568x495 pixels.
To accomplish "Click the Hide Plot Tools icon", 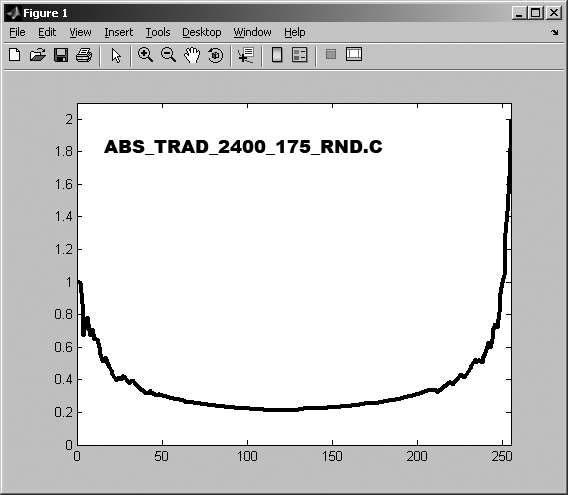I will [x=331, y=54].
